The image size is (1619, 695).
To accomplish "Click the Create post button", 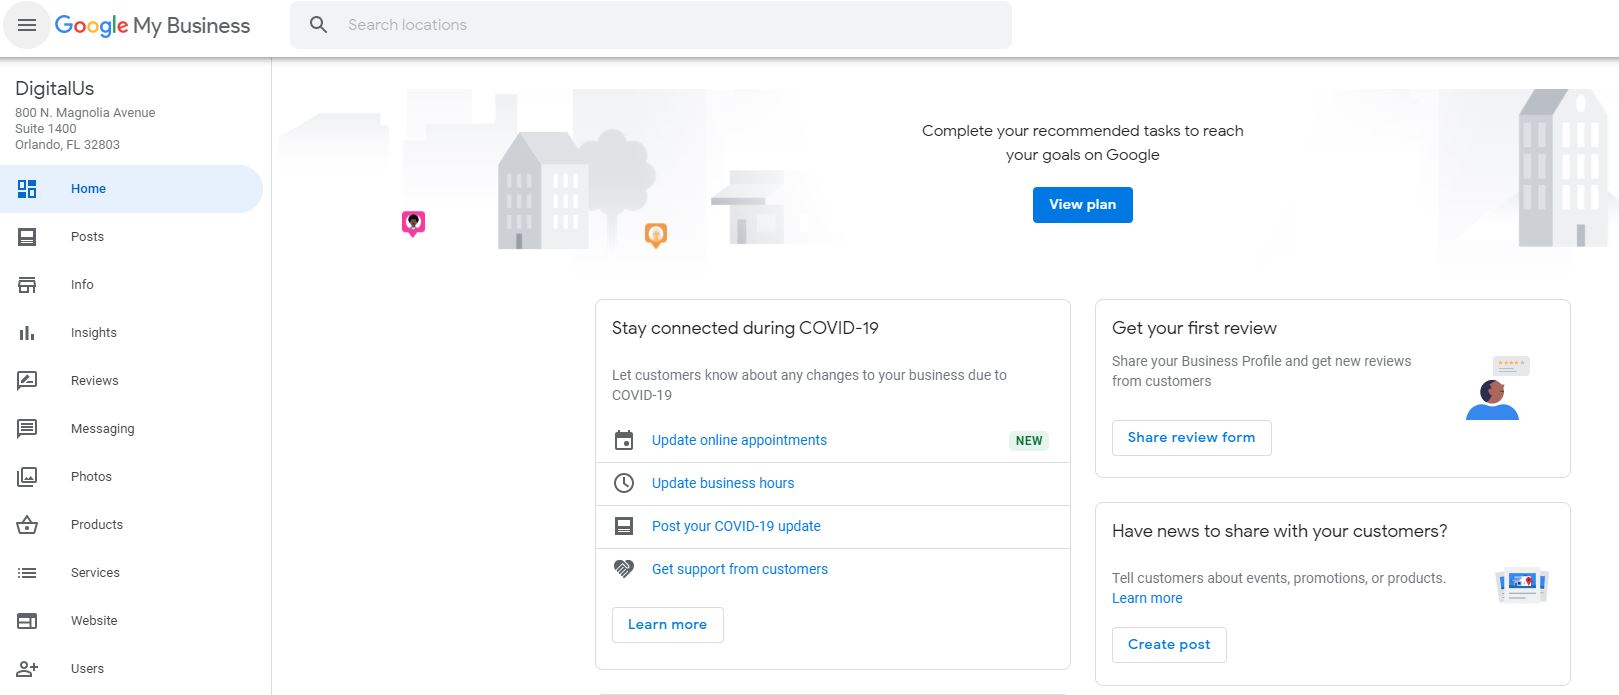I will [1169, 645].
